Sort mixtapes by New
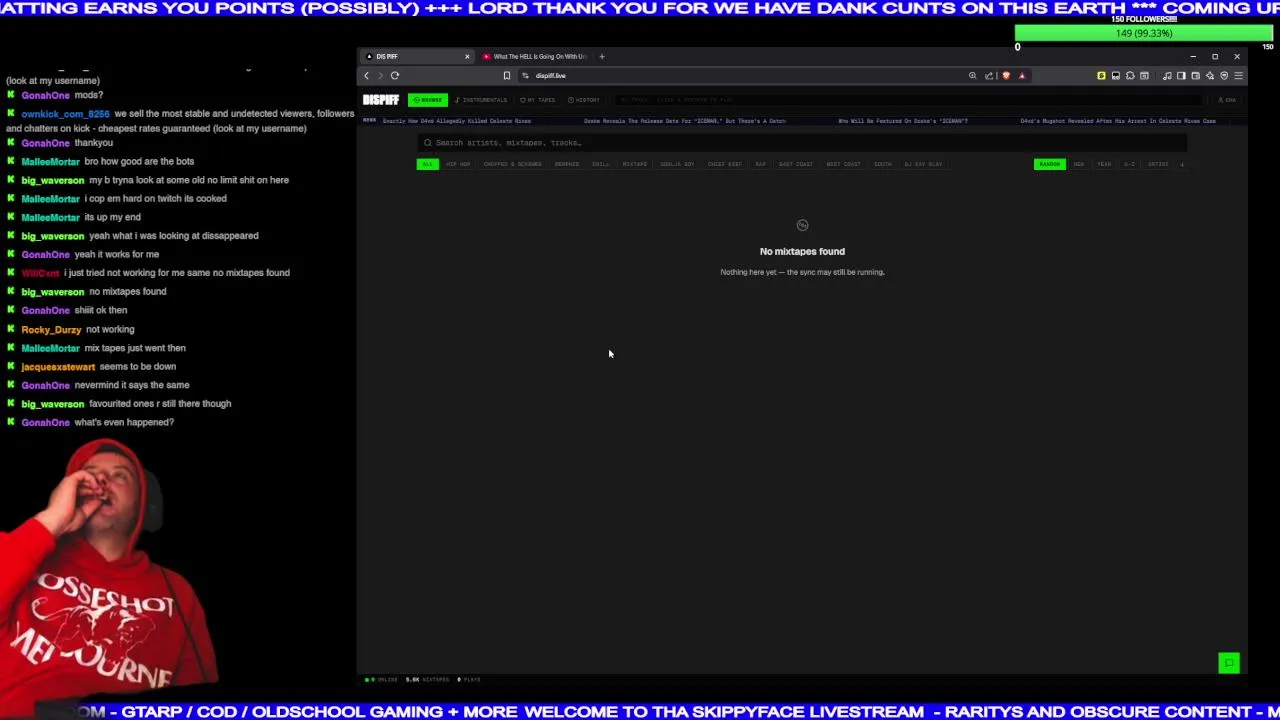Image resolution: width=1280 pixels, height=720 pixels. click(1078, 164)
